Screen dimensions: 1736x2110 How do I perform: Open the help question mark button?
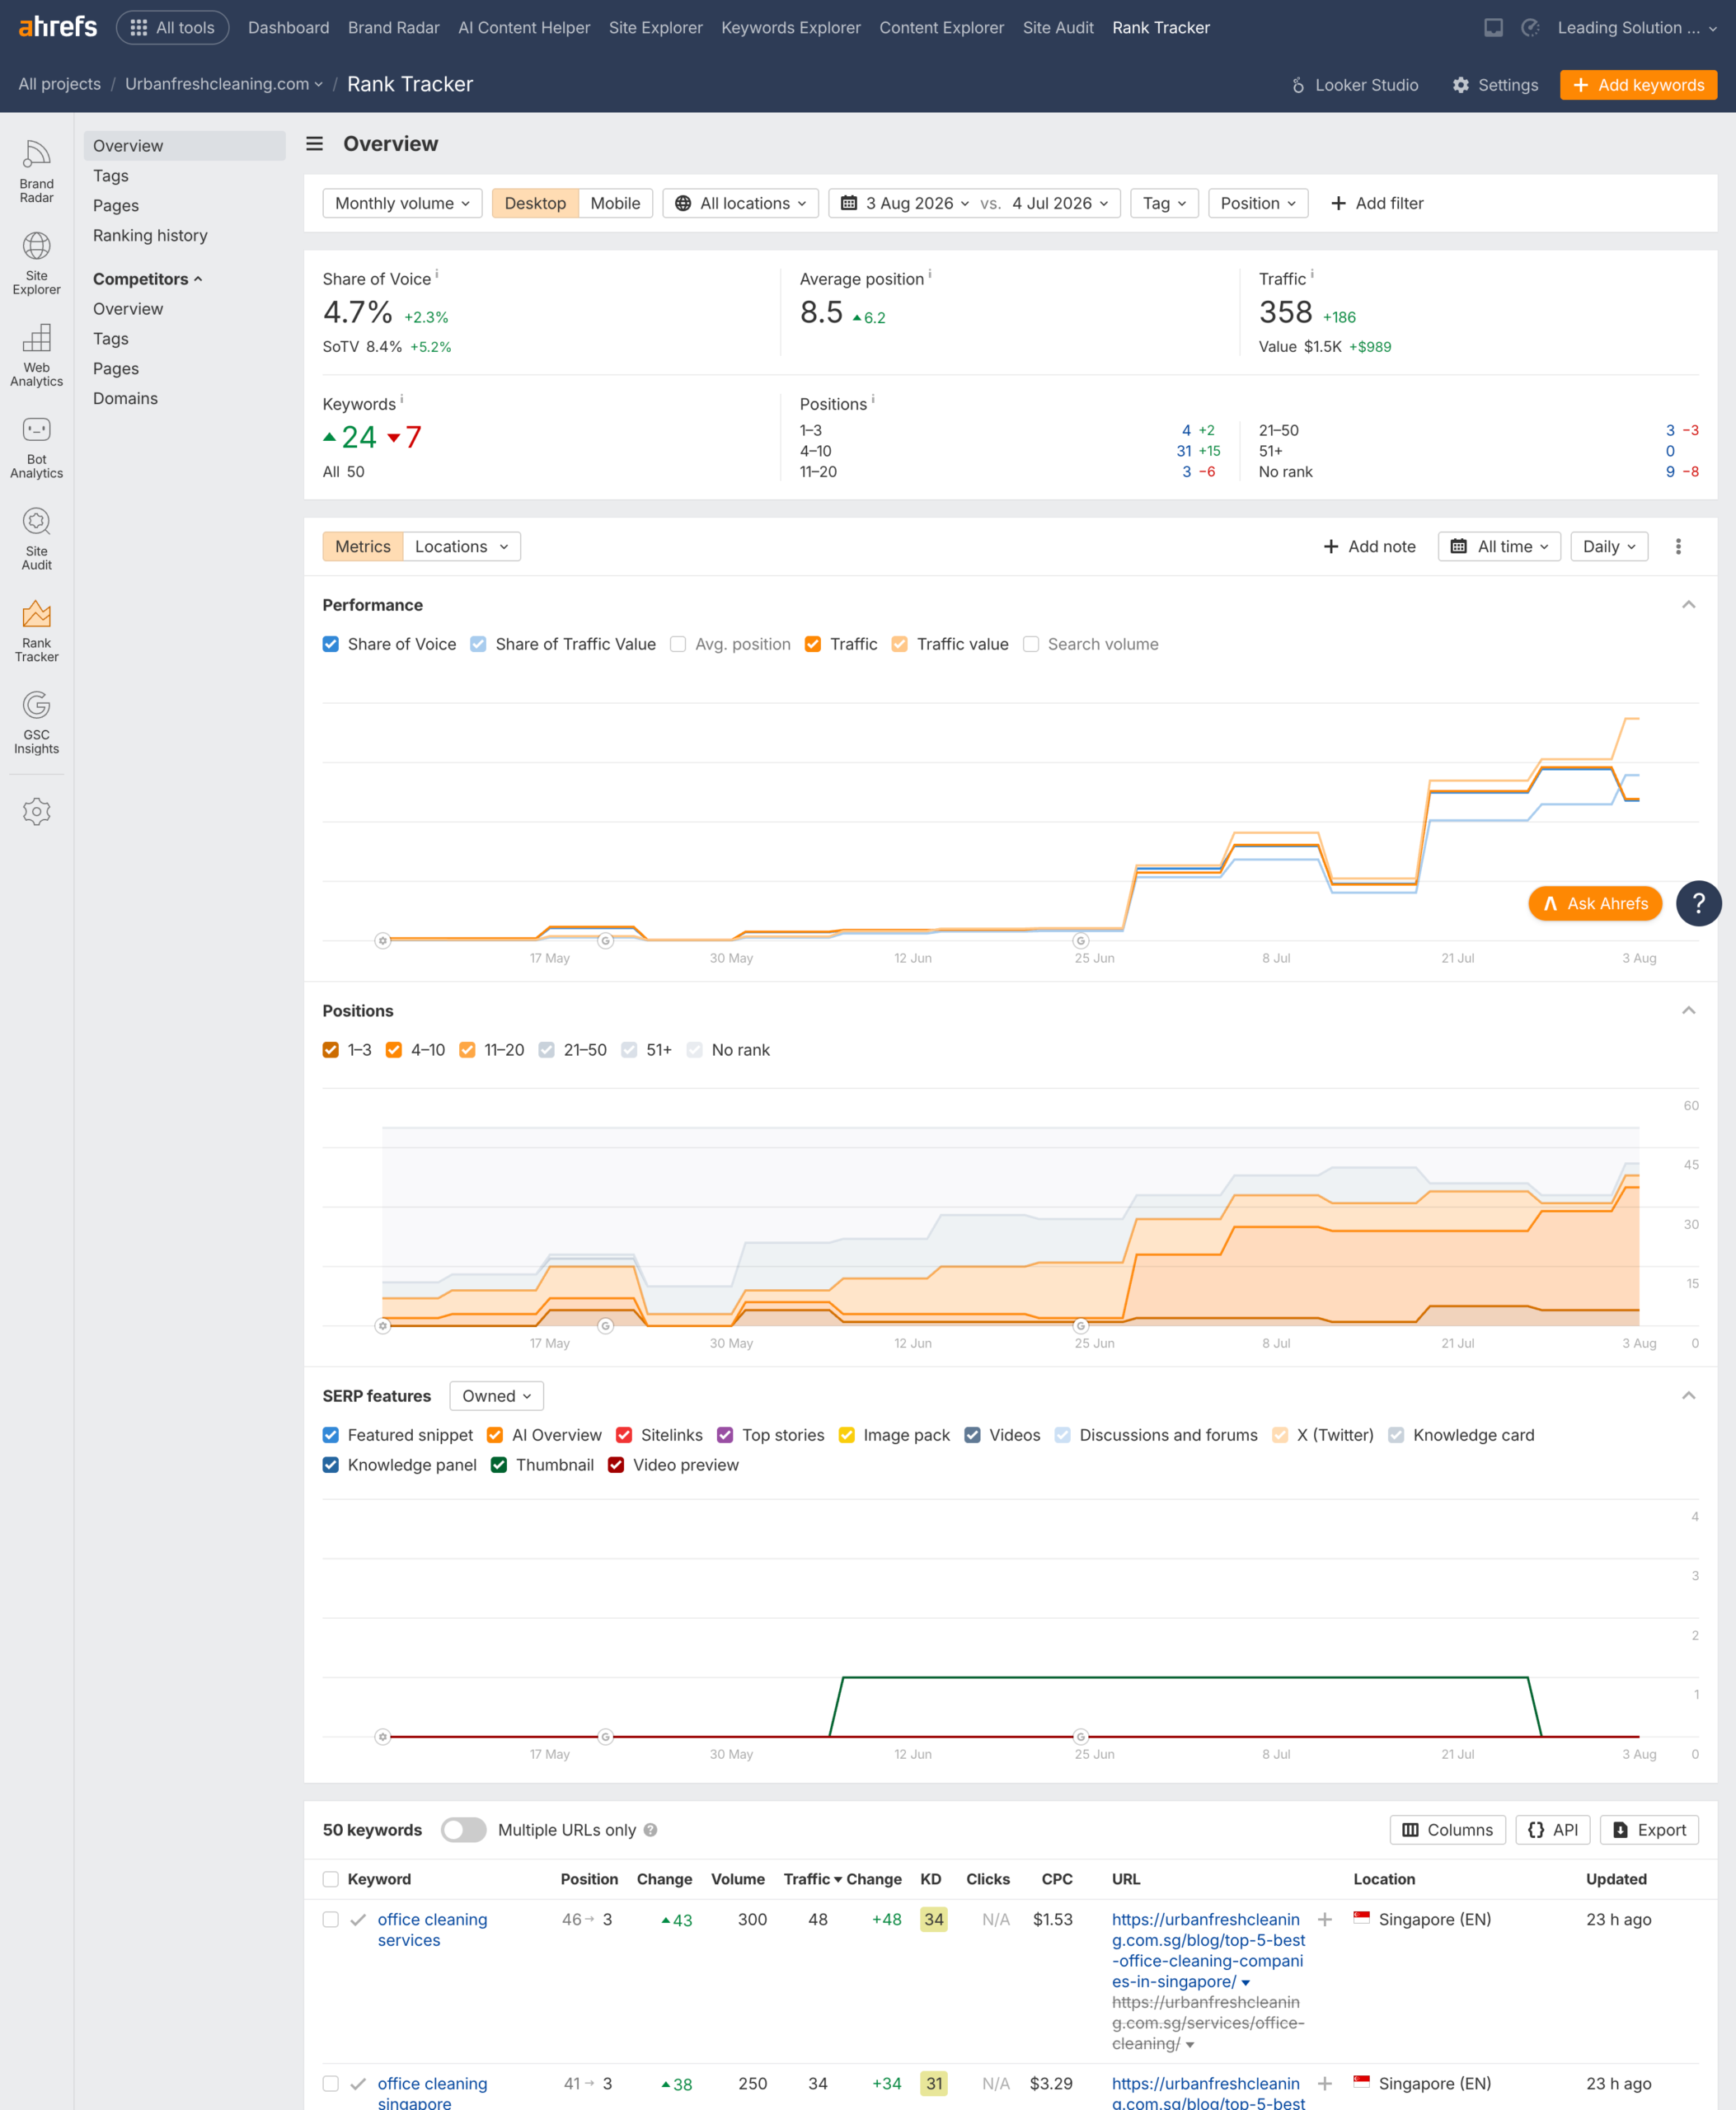(1698, 903)
